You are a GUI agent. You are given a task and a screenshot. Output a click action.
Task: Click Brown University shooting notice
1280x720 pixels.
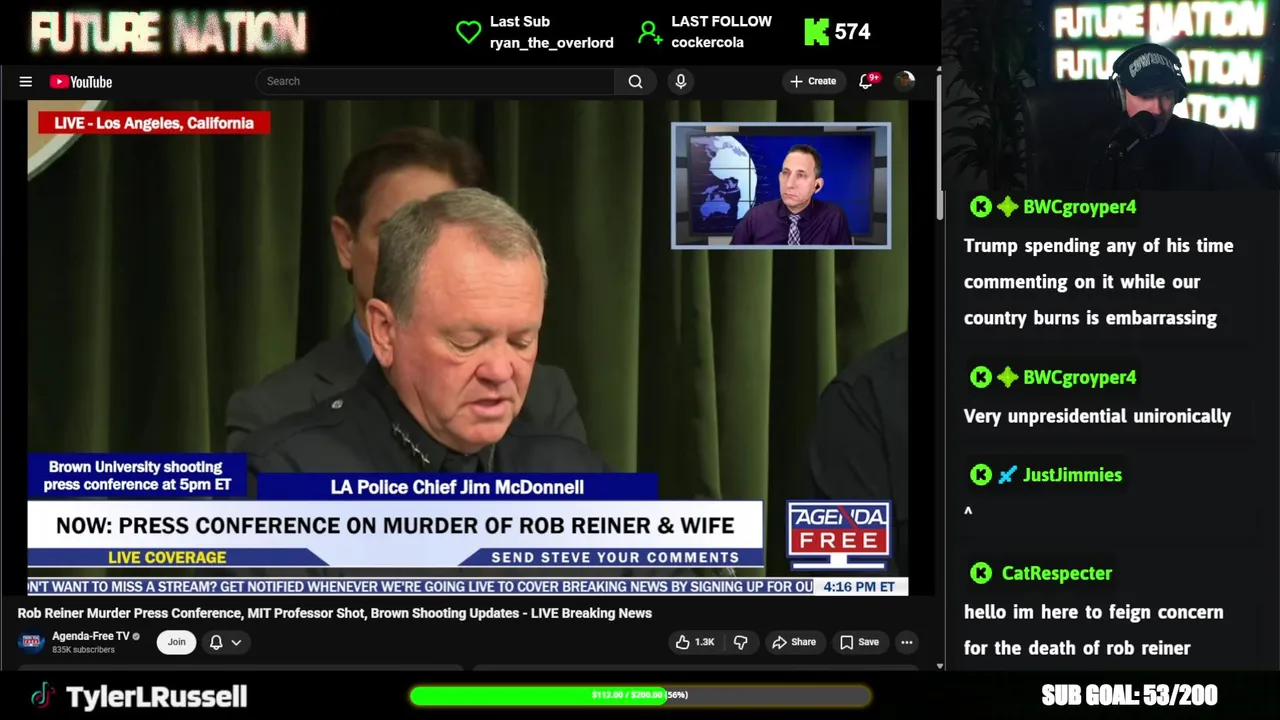[137, 475]
